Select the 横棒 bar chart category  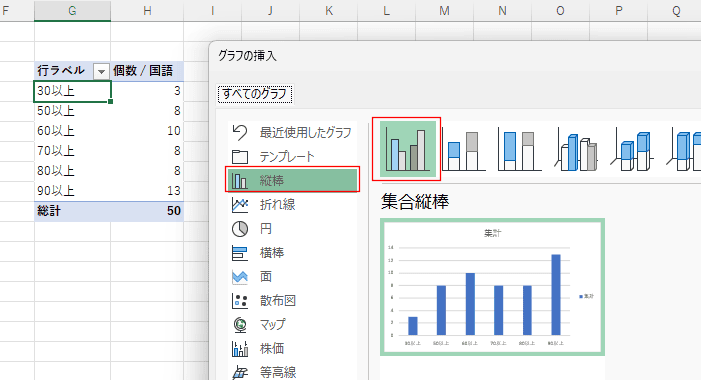pyautogui.click(x=292, y=253)
